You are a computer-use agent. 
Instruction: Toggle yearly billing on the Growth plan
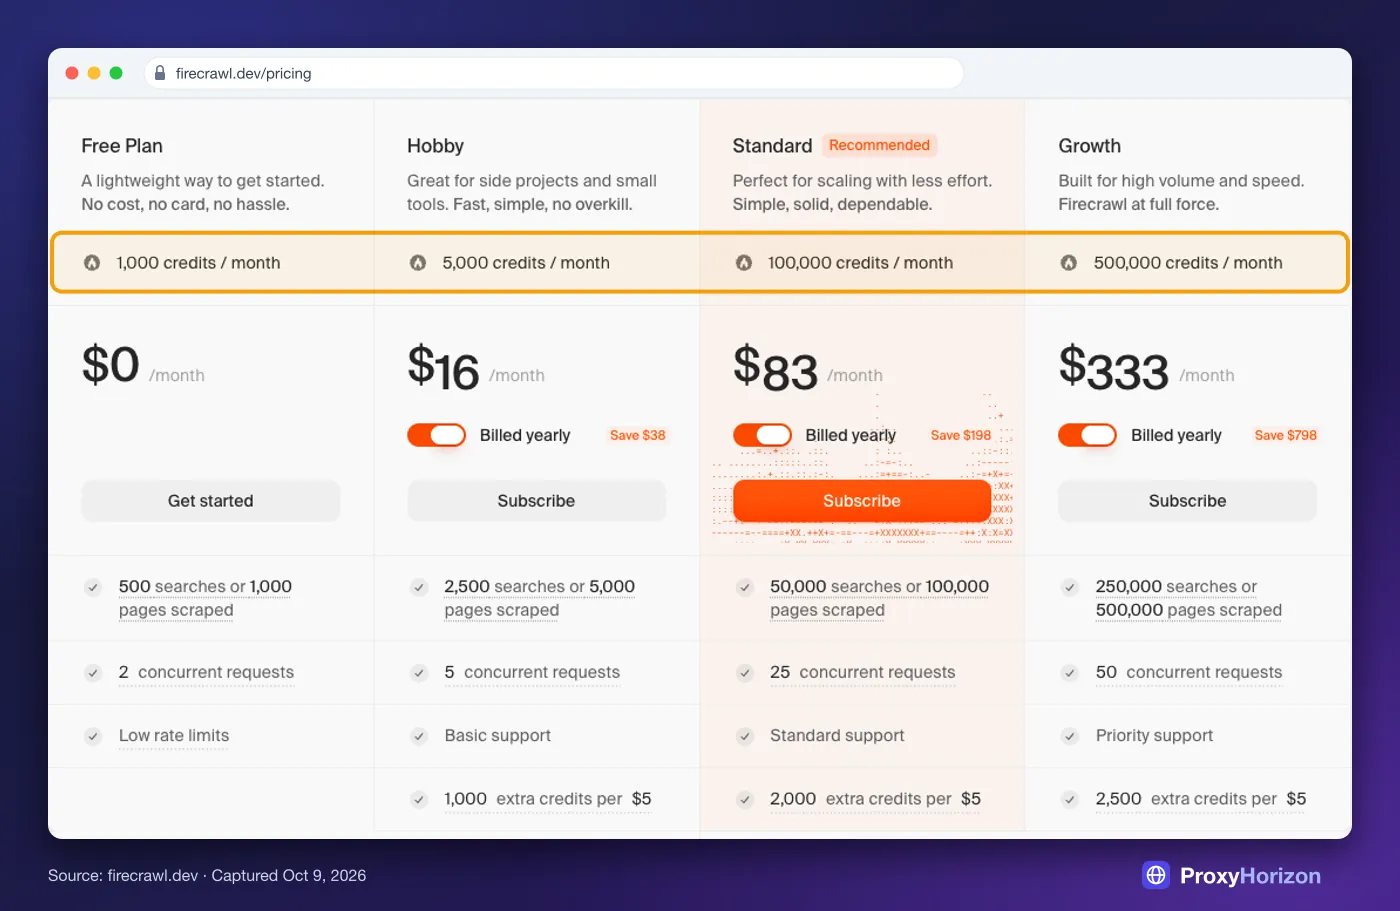(1087, 435)
